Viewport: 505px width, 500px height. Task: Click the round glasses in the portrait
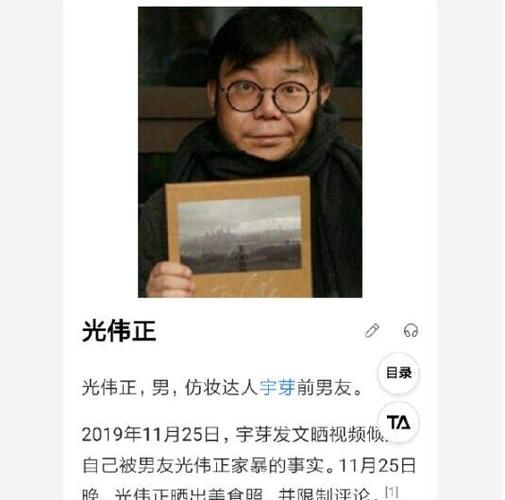pyautogui.click(x=267, y=96)
